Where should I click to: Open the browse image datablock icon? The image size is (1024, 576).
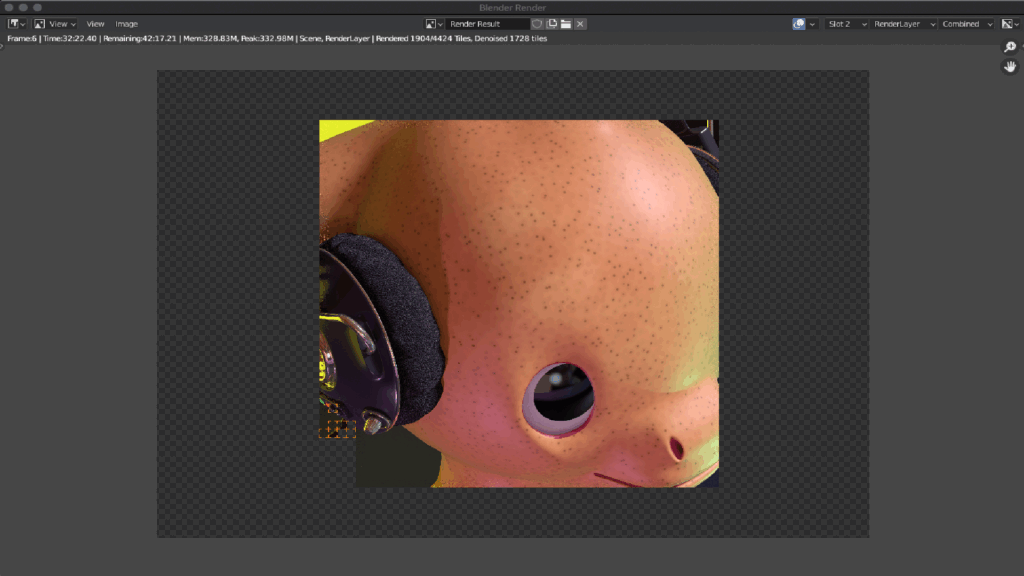431,24
